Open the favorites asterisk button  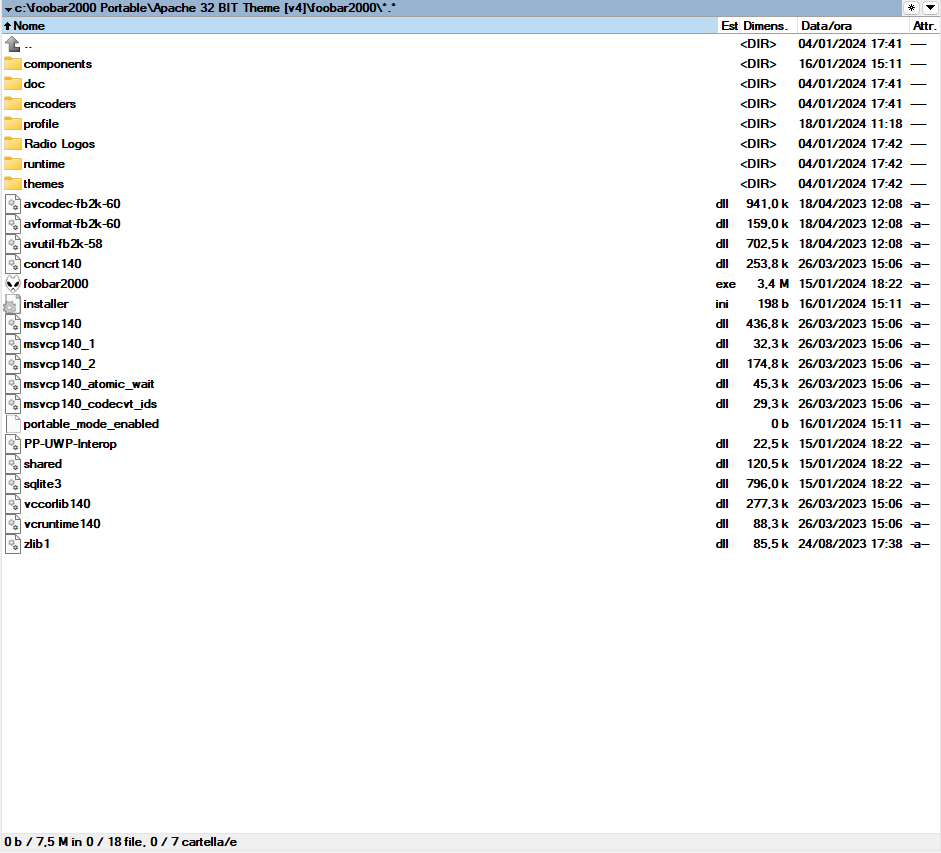(911, 8)
